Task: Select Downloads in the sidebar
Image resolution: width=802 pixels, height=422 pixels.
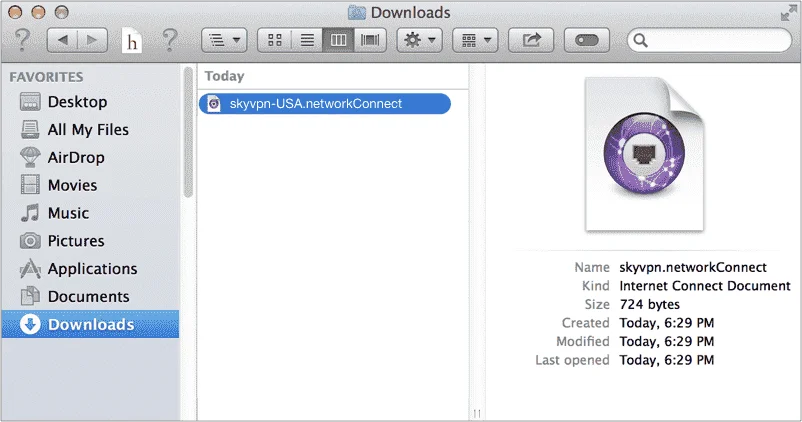Action: click(x=90, y=324)
